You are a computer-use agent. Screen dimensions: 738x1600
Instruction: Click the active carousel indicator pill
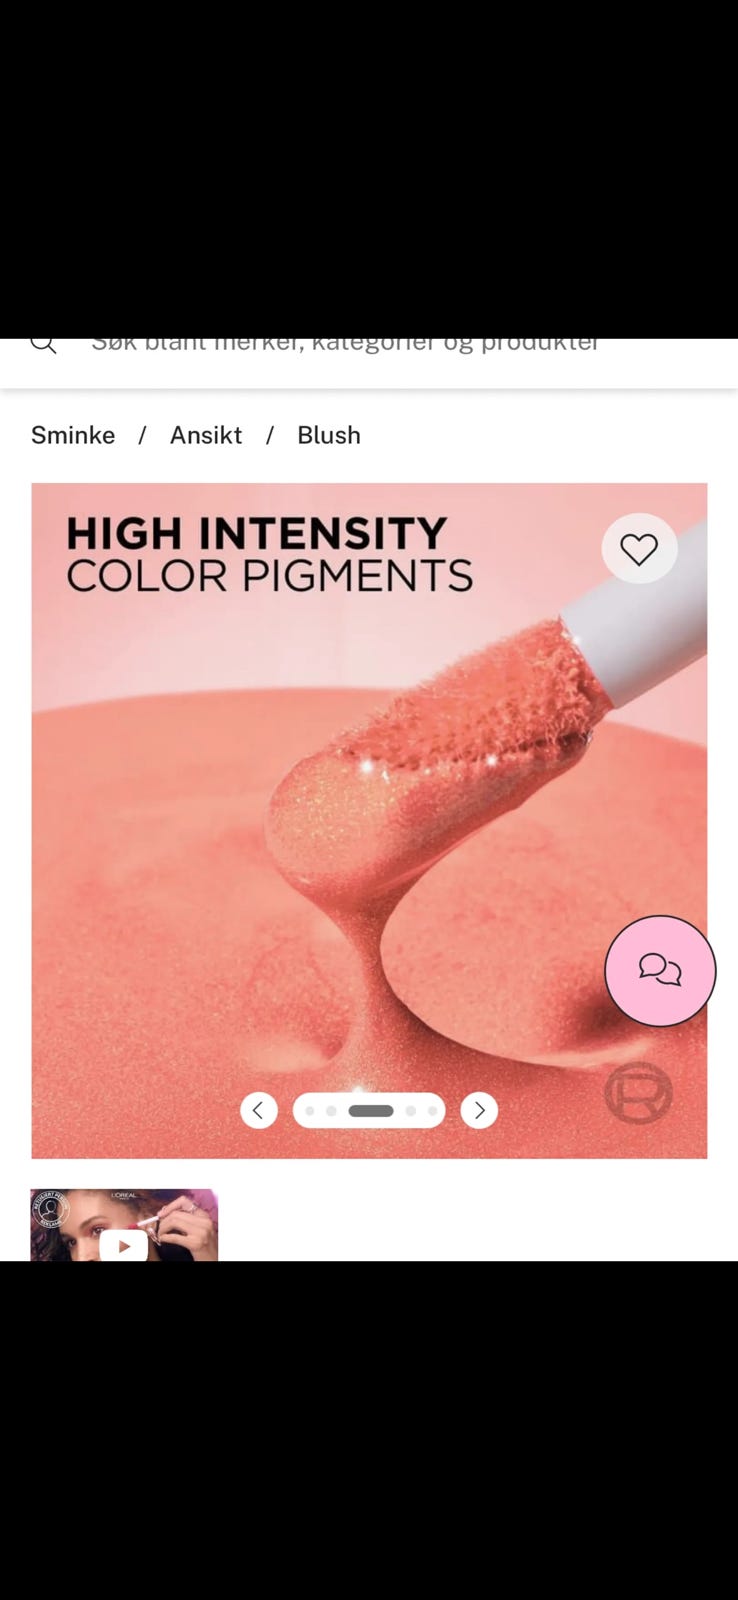(371, 1111)
